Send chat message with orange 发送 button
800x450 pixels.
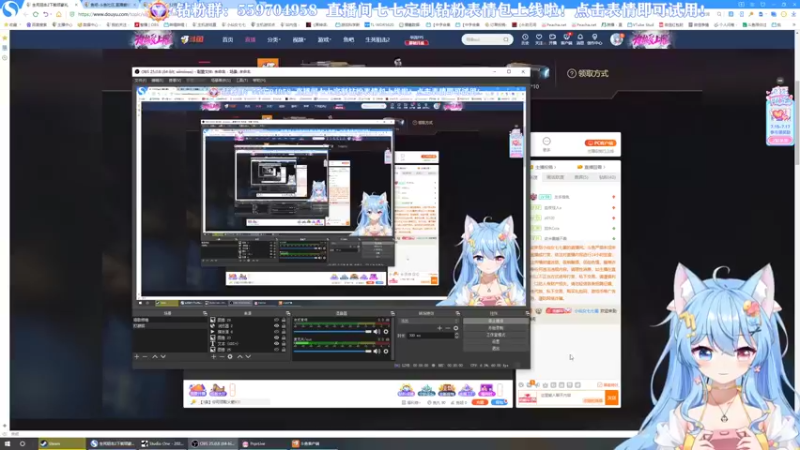[x=612, y=398]
